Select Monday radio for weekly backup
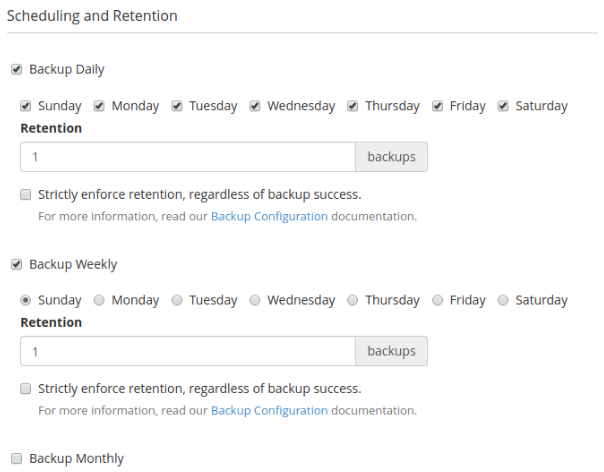 [100, 300]
